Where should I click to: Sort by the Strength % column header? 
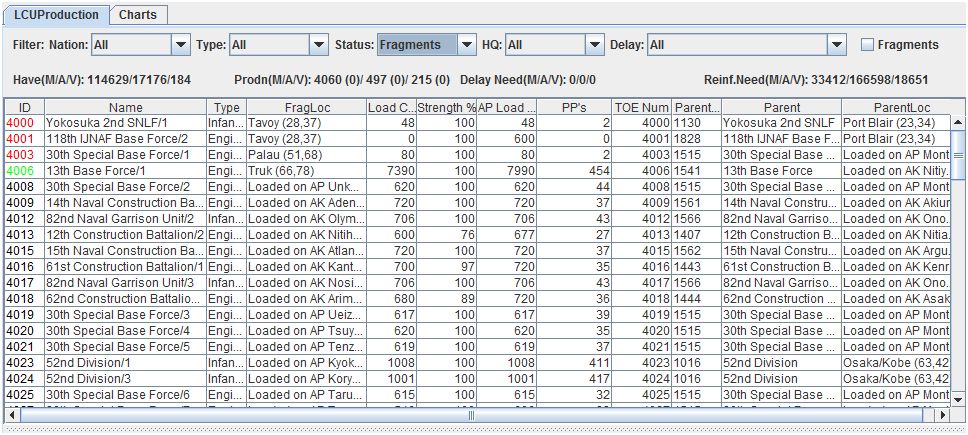(446, 107)
